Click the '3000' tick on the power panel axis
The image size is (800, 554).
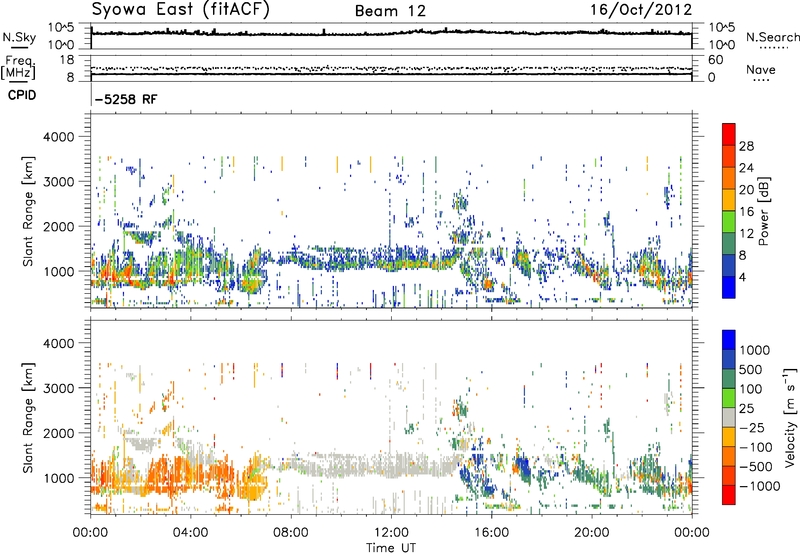pyautogui.click(x=61, y=182)
